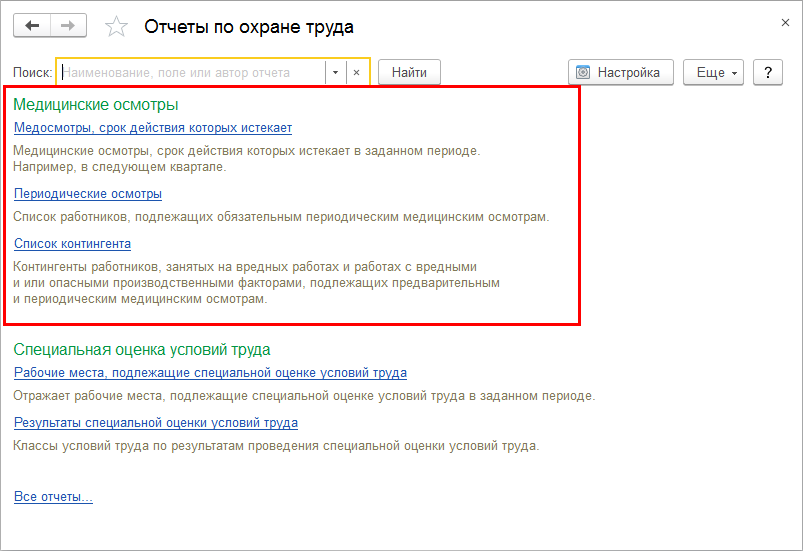Expand the search history dropdown arrow

pyautogui.click(x=335, y=73)
